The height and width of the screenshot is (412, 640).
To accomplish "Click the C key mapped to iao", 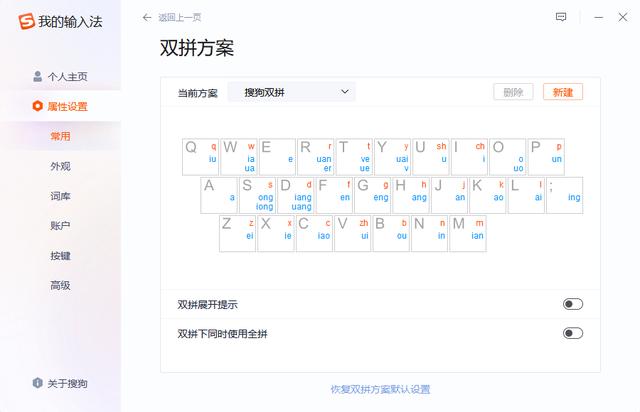I will click(x=314, y=234).
